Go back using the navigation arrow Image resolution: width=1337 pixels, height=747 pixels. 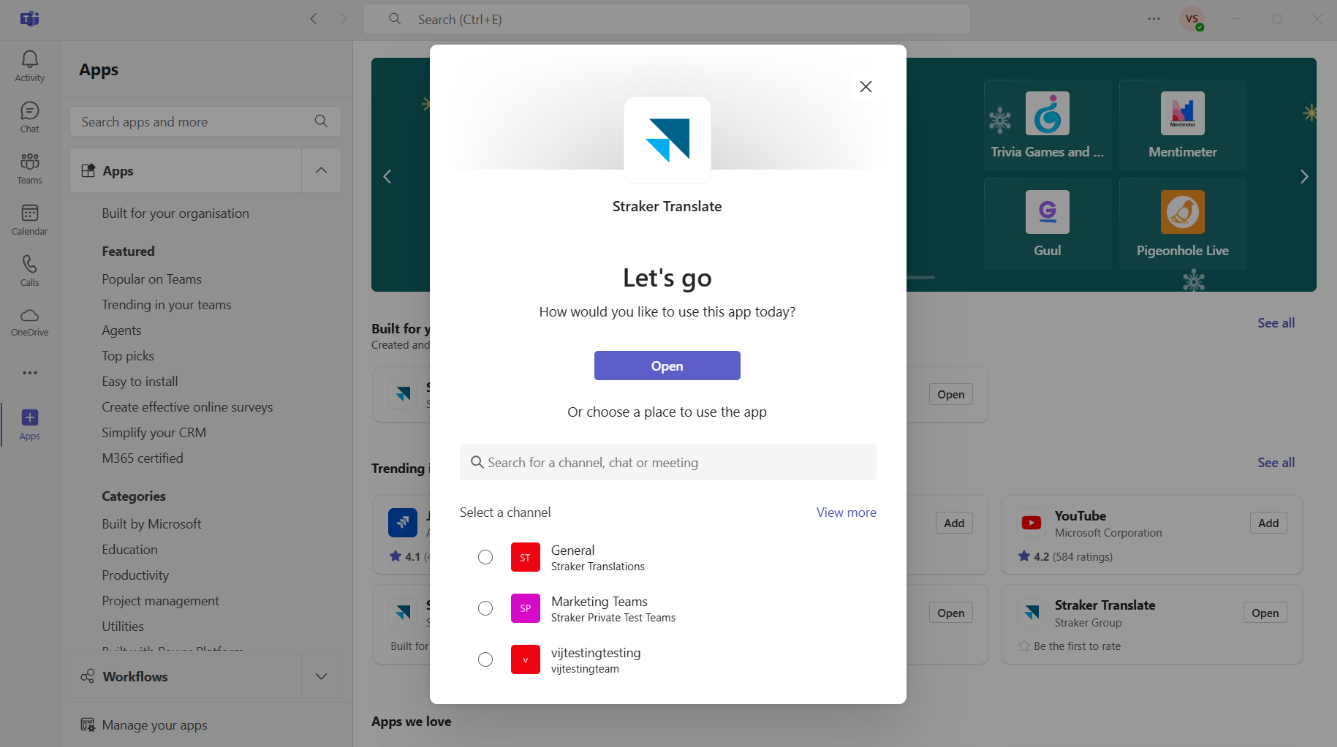(314, 19)
